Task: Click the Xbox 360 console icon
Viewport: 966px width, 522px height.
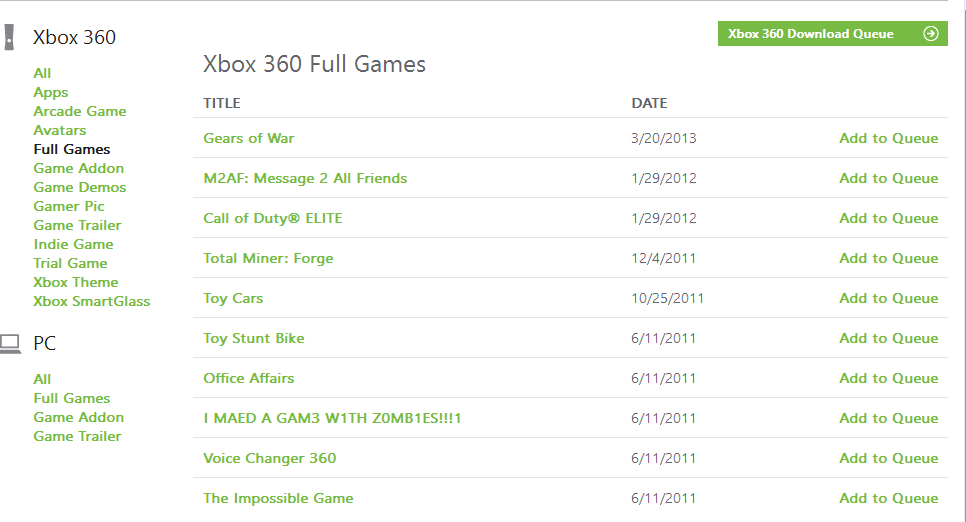Action: tap(9, 38)
